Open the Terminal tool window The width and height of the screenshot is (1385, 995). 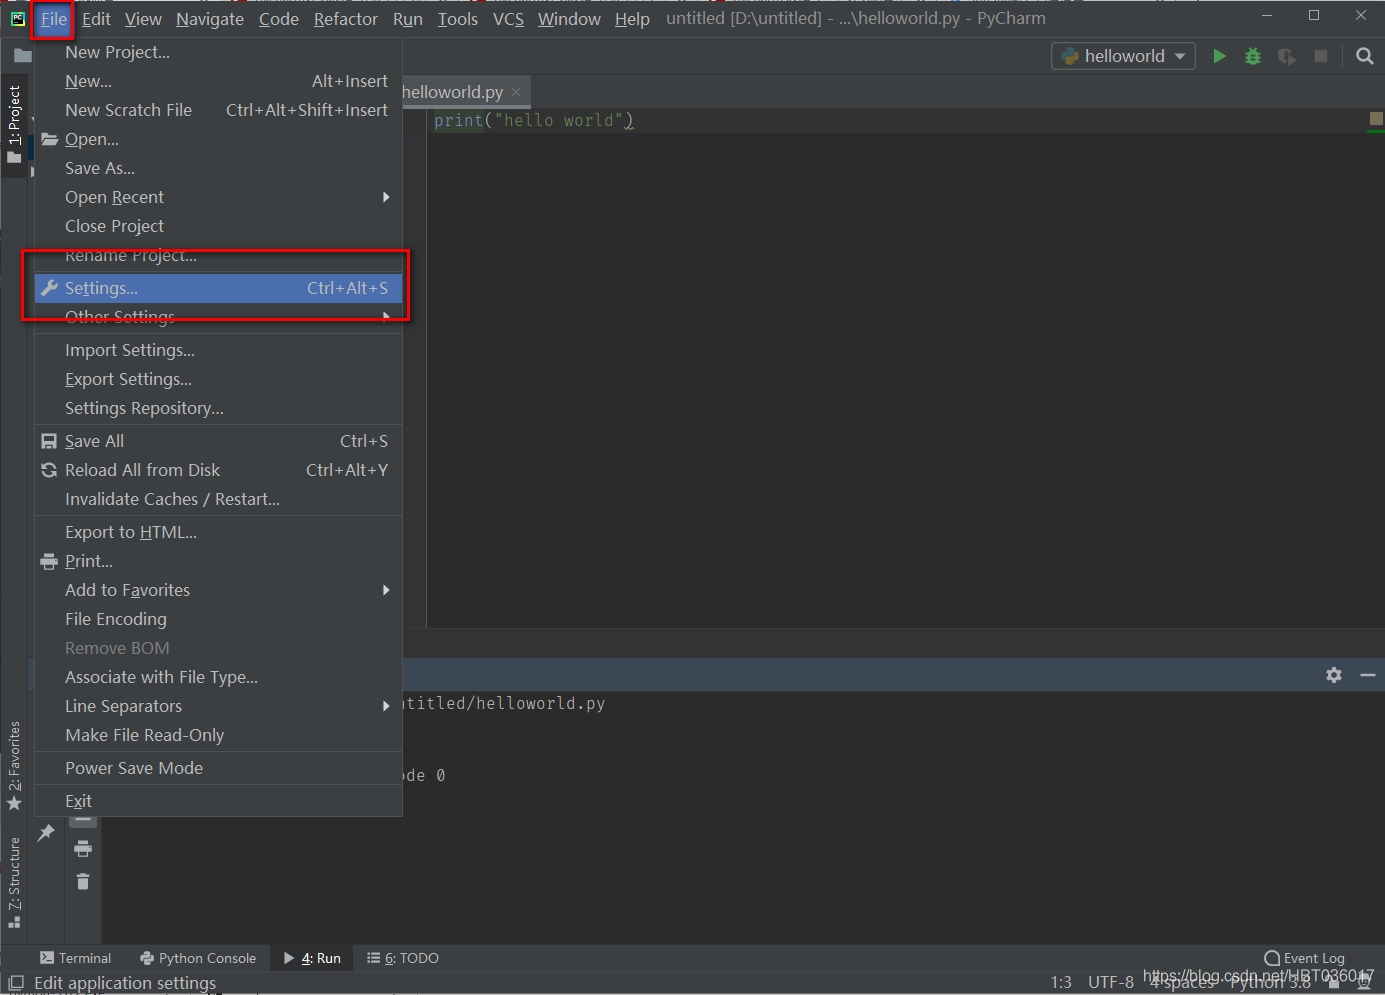point(75,958)
